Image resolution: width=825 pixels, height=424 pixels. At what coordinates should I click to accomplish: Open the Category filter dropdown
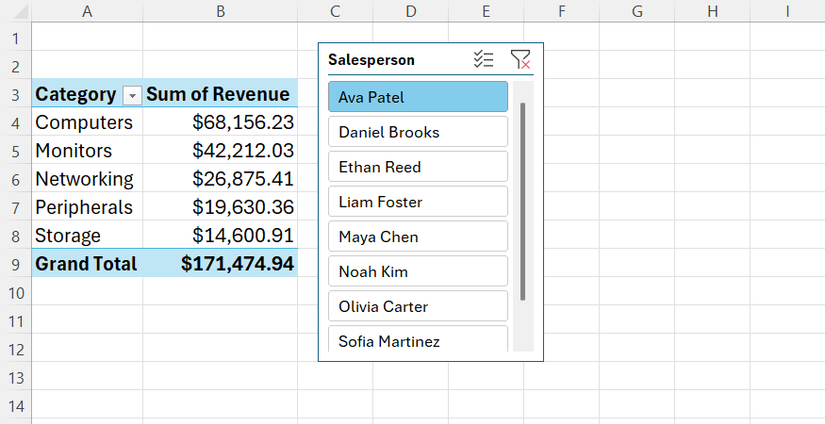tap(132, 95)
